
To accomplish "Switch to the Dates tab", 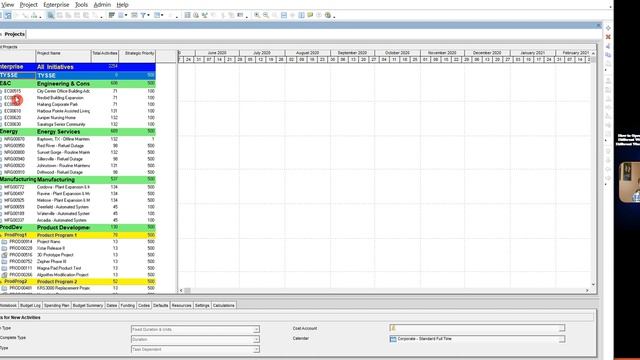I will 112,305.
